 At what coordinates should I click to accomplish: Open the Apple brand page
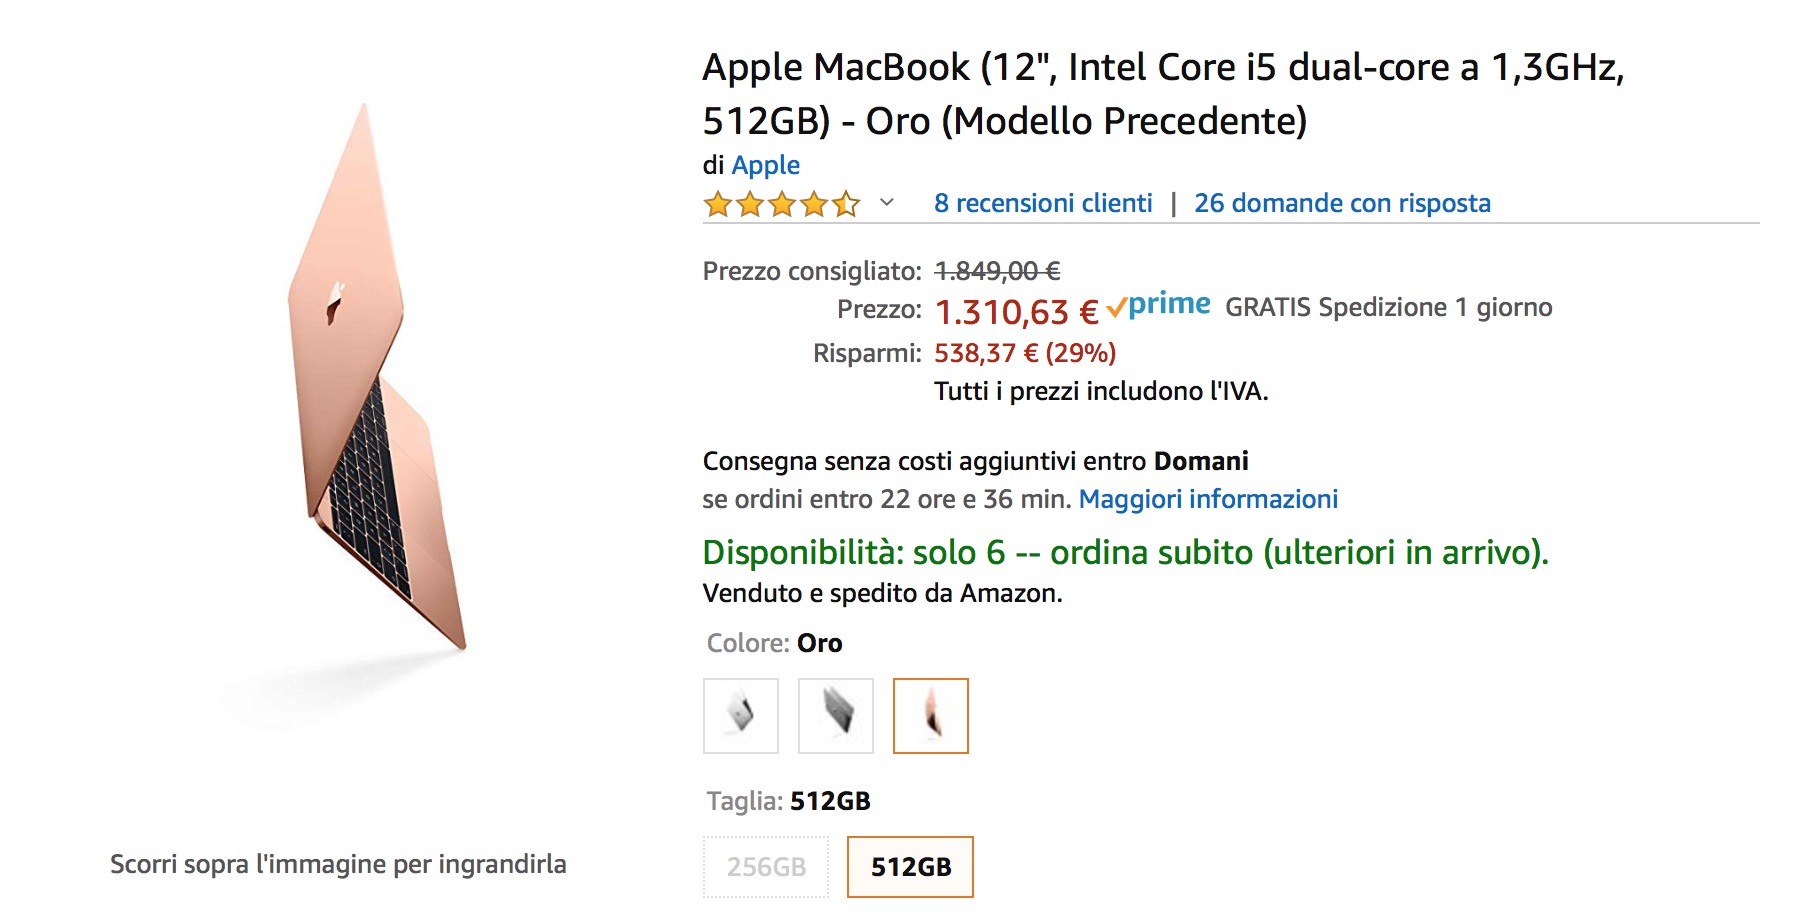(x=766, y=165)
